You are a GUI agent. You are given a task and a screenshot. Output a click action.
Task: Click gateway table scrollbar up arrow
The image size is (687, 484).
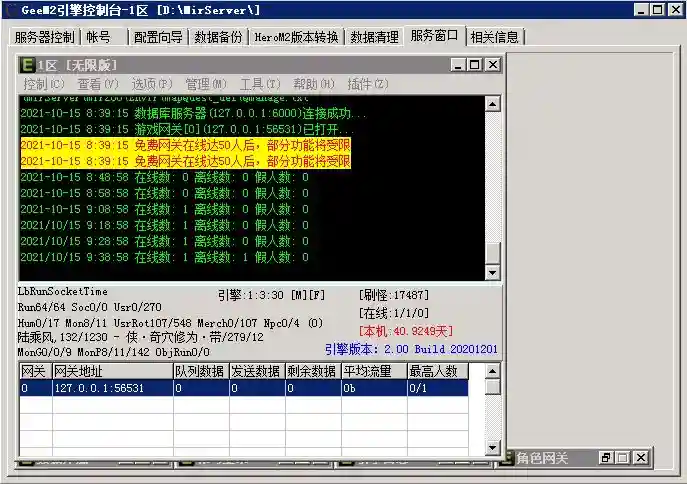tap(492, 371)
